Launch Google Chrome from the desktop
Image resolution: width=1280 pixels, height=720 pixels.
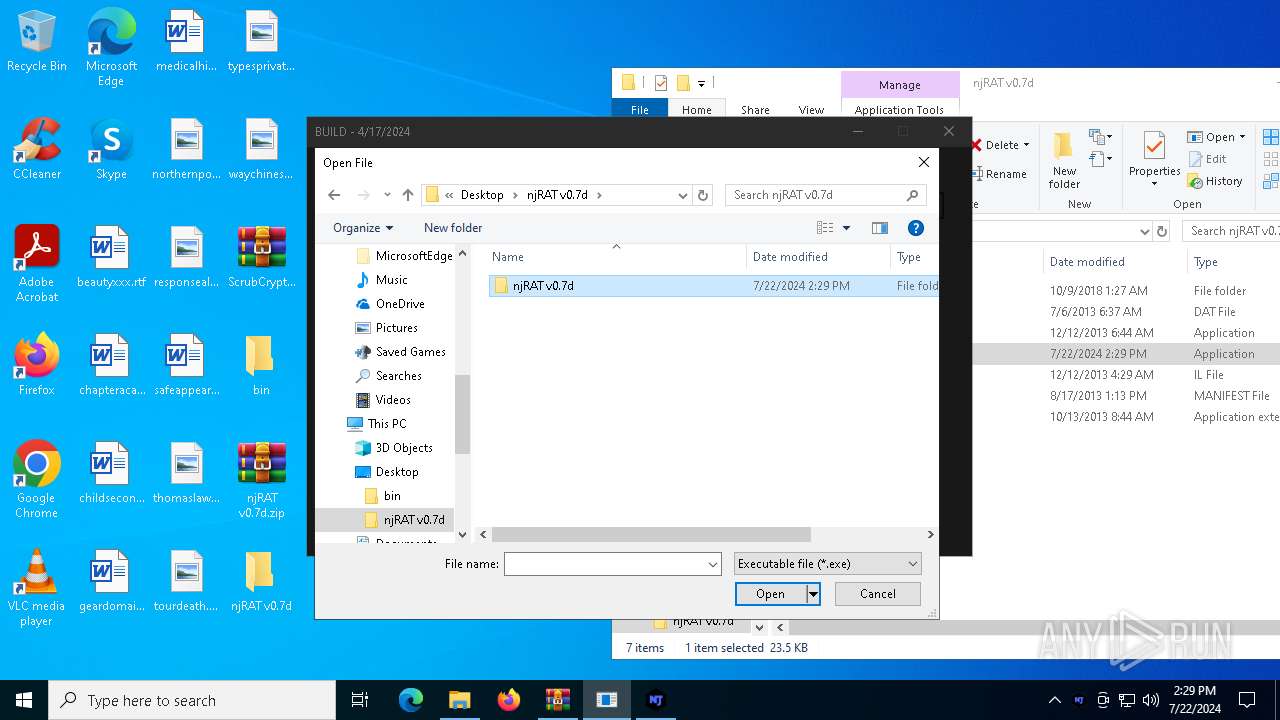pos(37,480)
